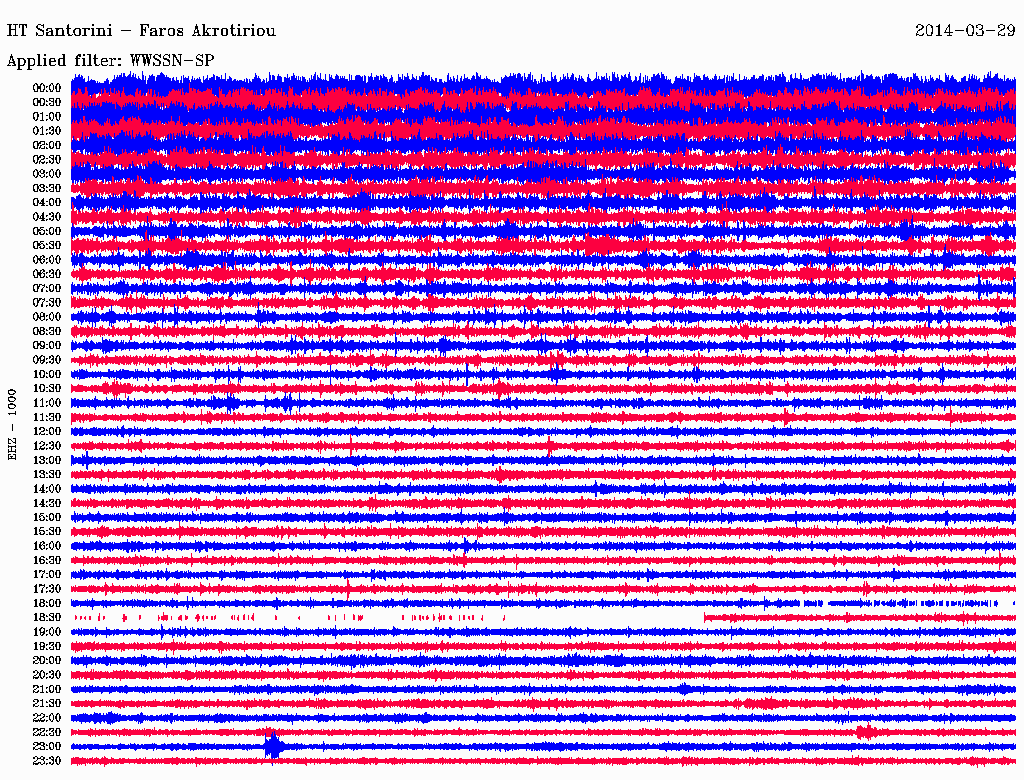Select the 05:00 time label
Screen dimensions: 1024x780
(x=46, y=231)
